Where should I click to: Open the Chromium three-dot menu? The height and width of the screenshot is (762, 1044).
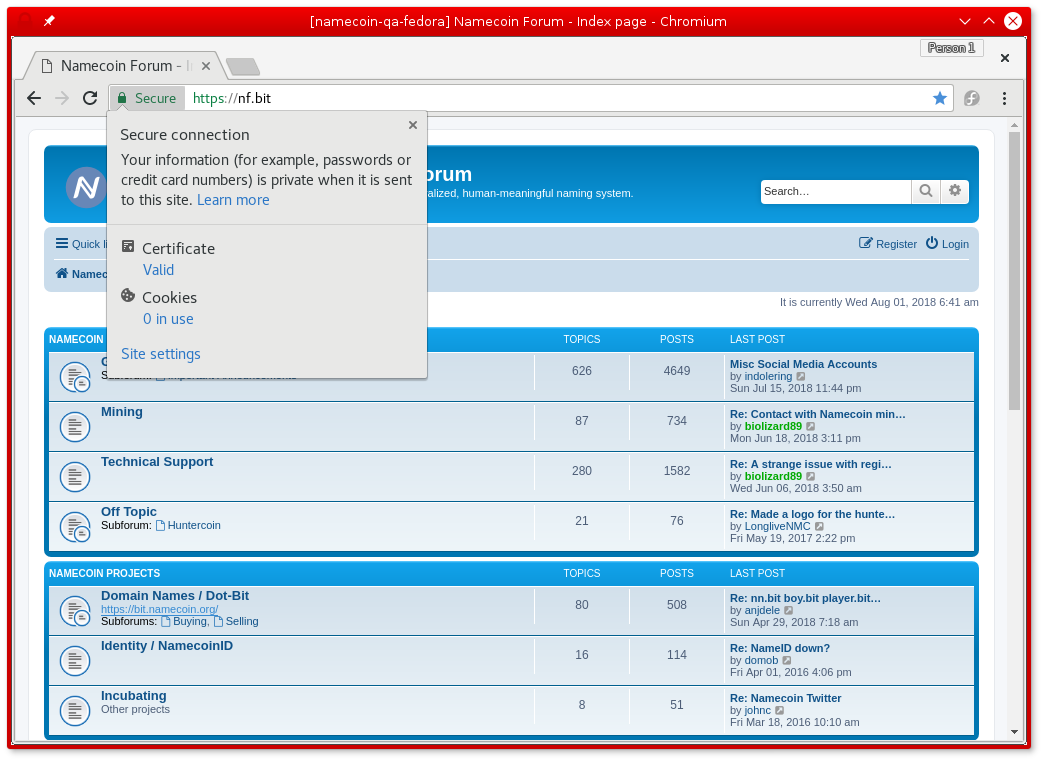(1004, 98)
